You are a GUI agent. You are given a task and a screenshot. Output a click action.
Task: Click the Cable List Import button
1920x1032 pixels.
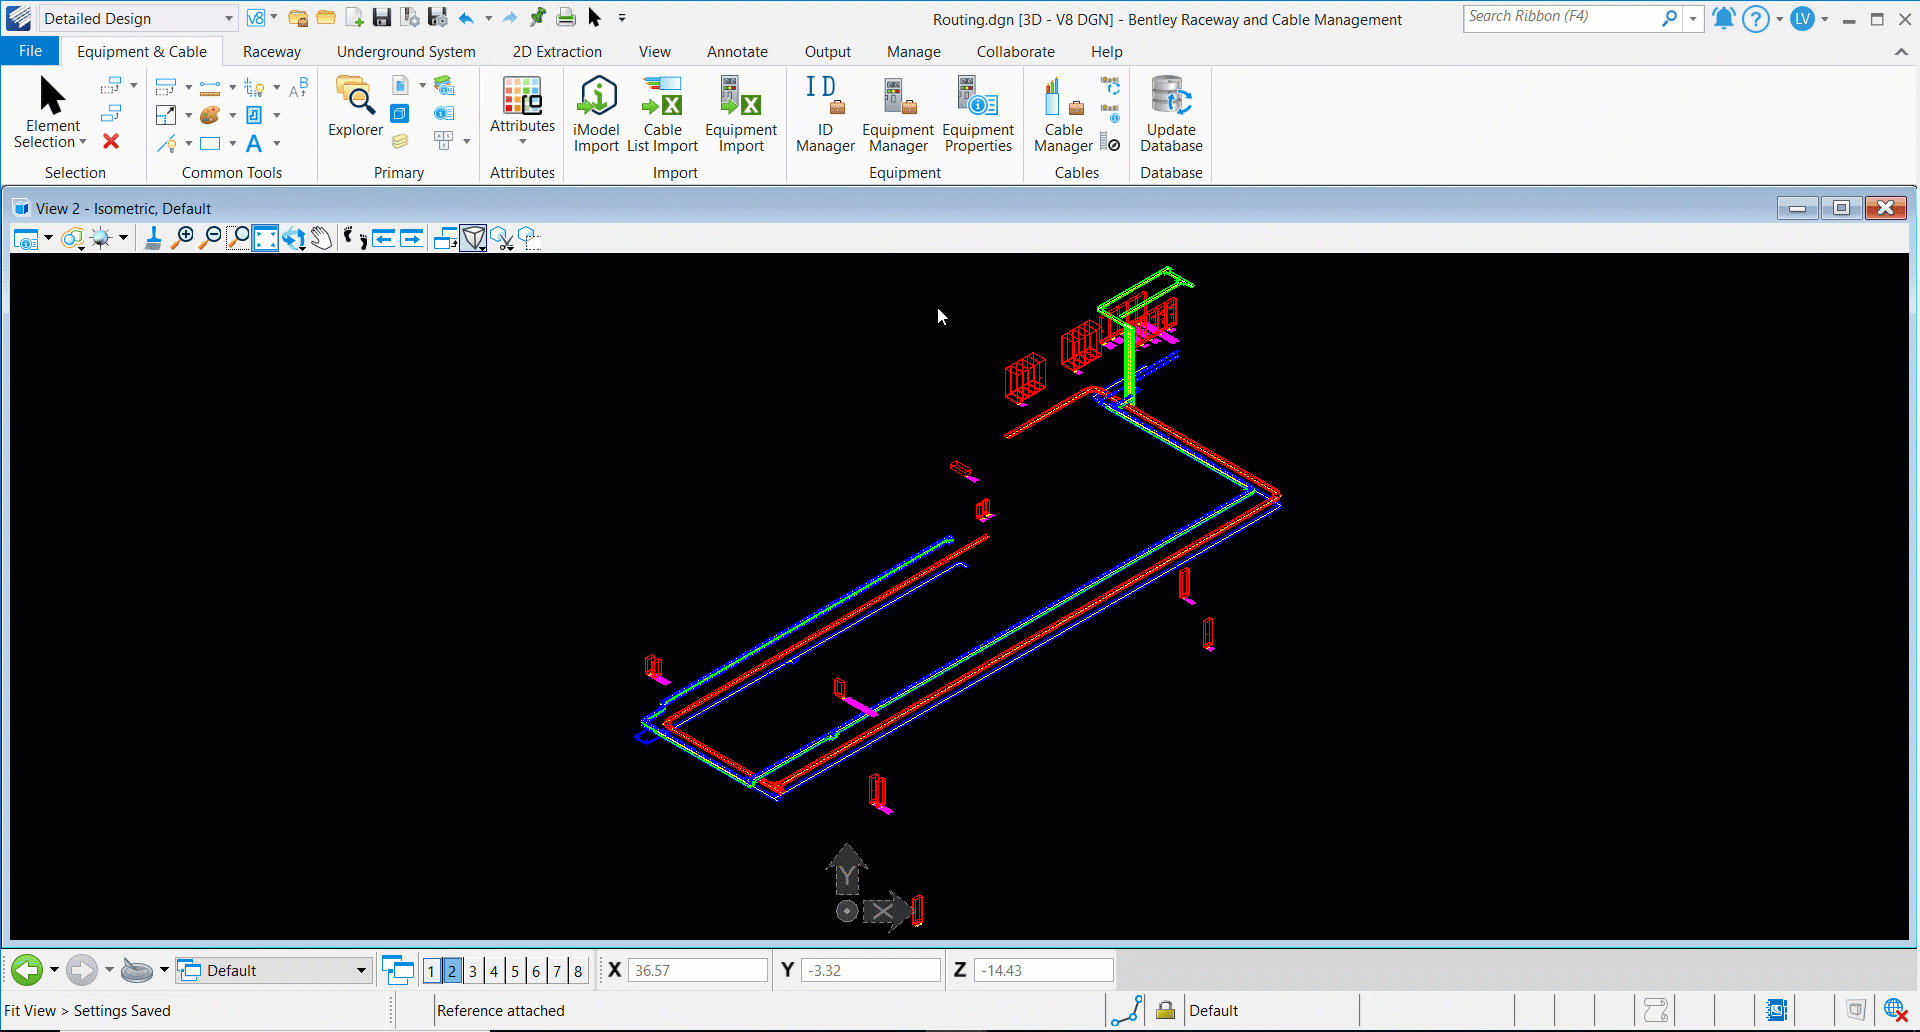(662, 117)
